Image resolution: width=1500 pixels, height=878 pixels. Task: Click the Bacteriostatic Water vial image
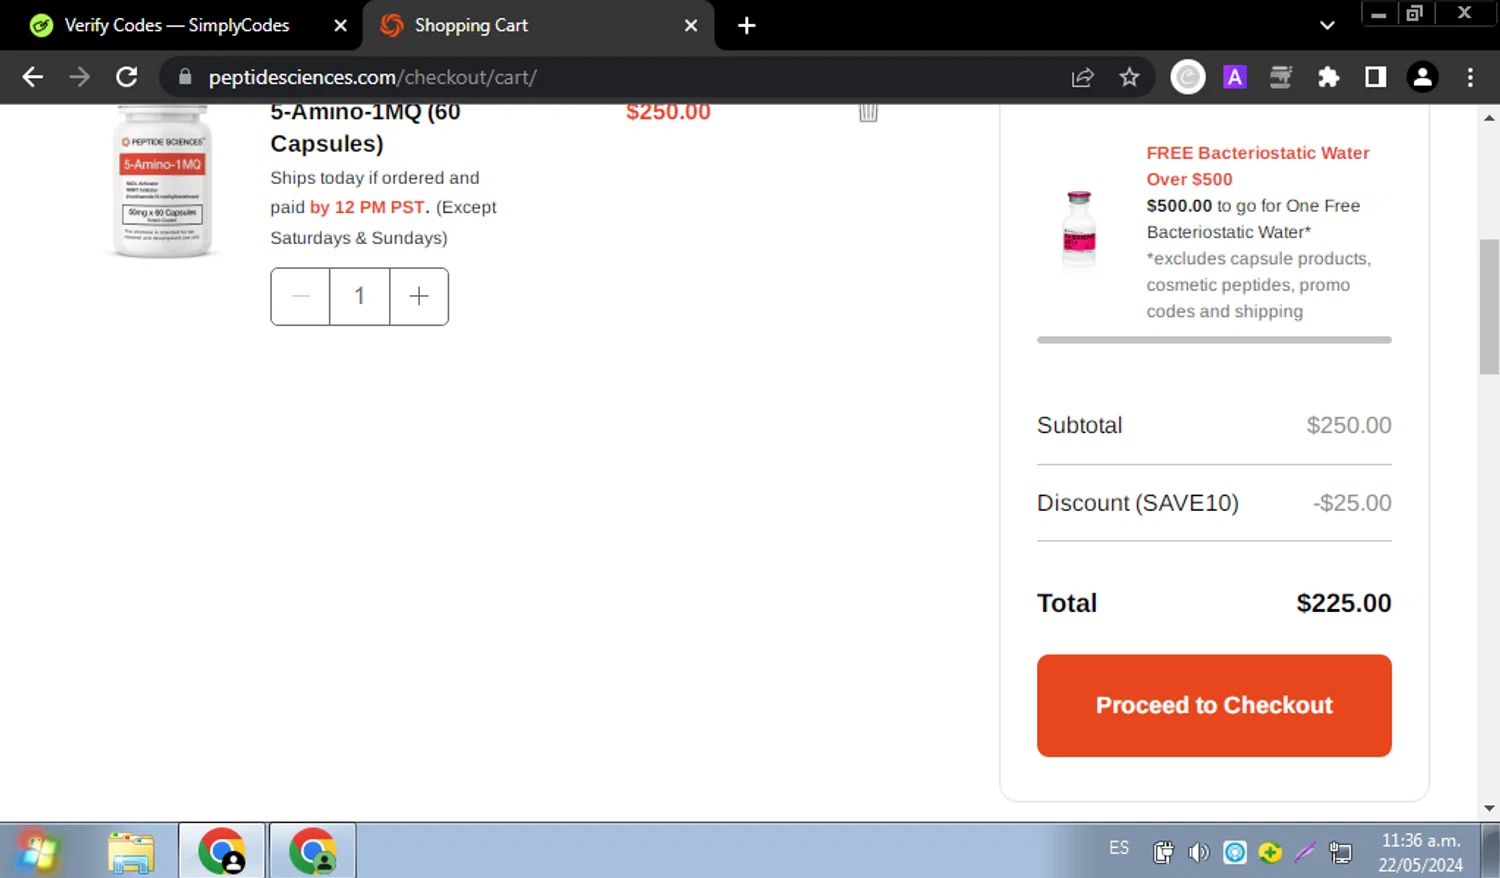point(1079,230)
